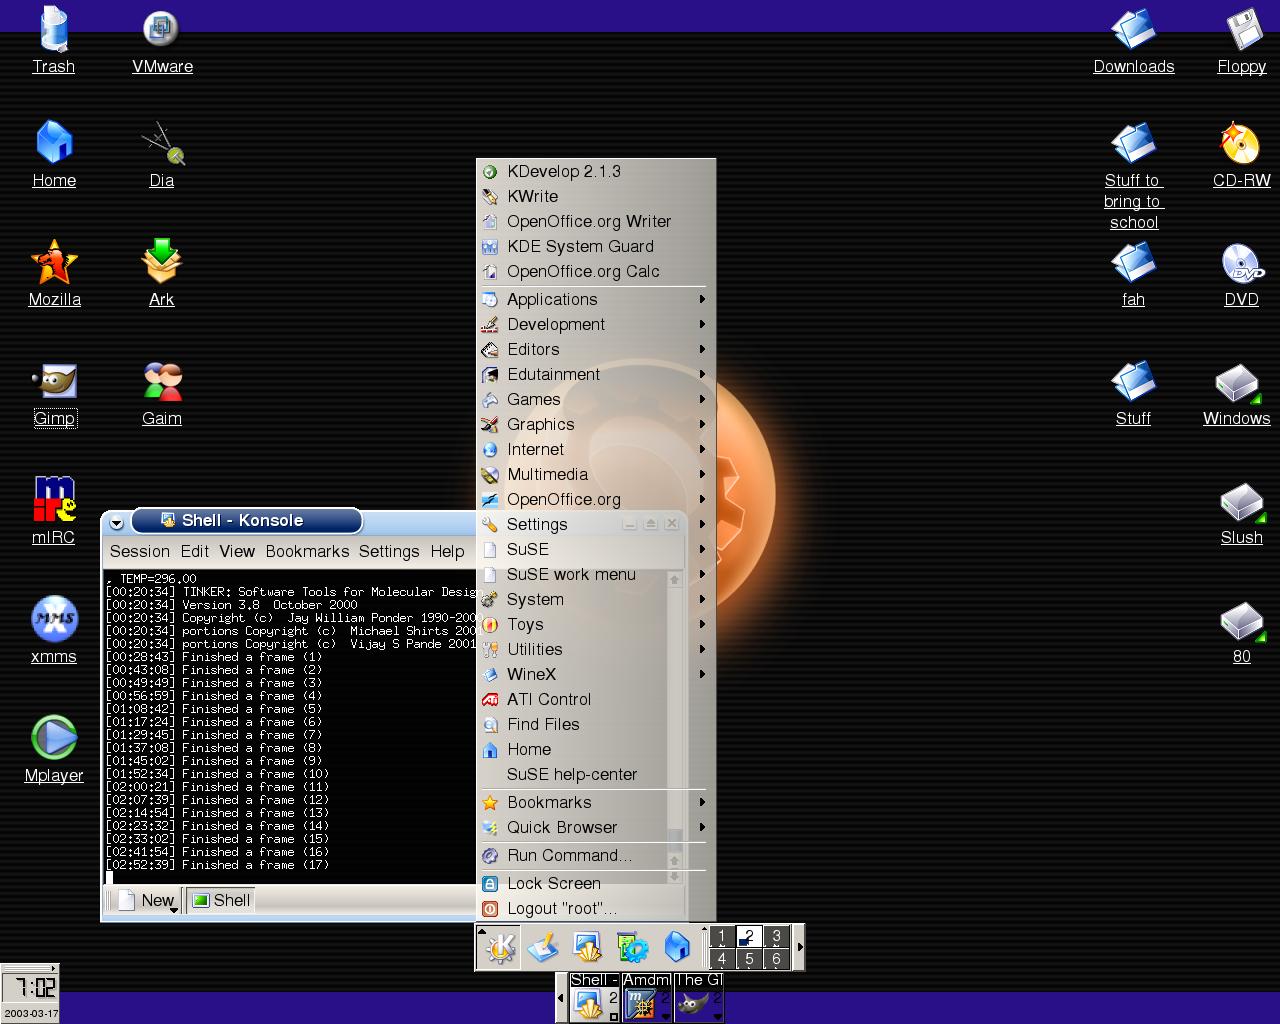Select KDevelop 2.1.3 from K menu

595,171
